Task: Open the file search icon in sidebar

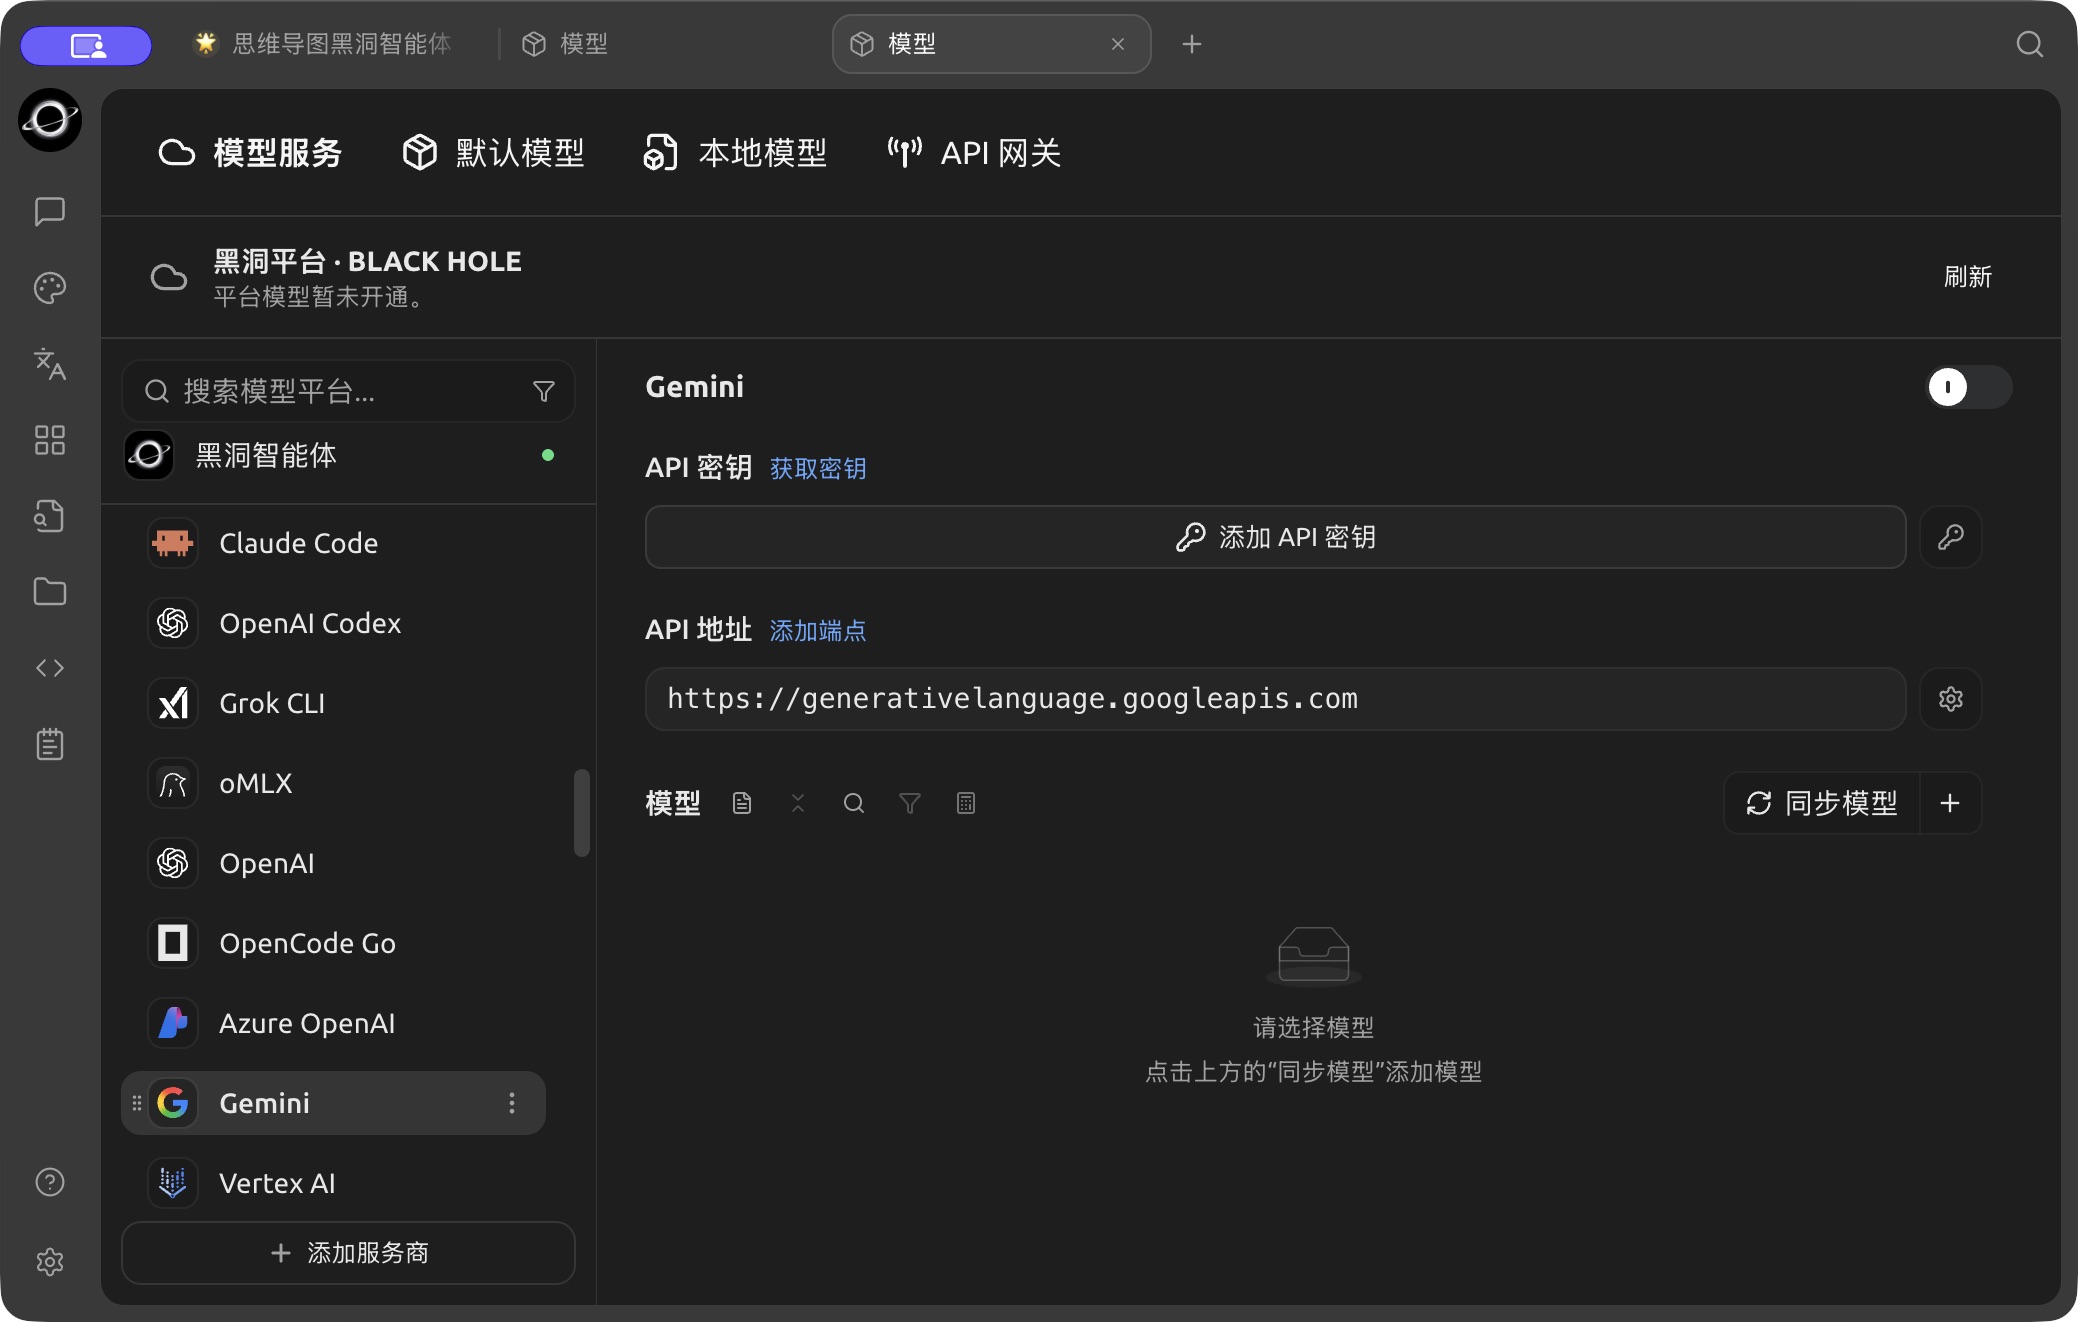Action: (50, 516)
